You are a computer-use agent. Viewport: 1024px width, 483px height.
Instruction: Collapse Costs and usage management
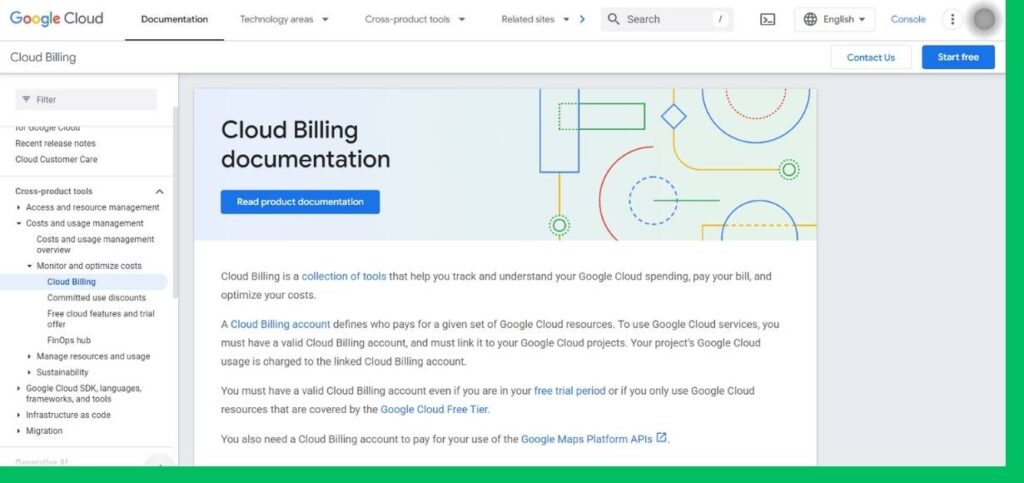(x=18, y=223)
